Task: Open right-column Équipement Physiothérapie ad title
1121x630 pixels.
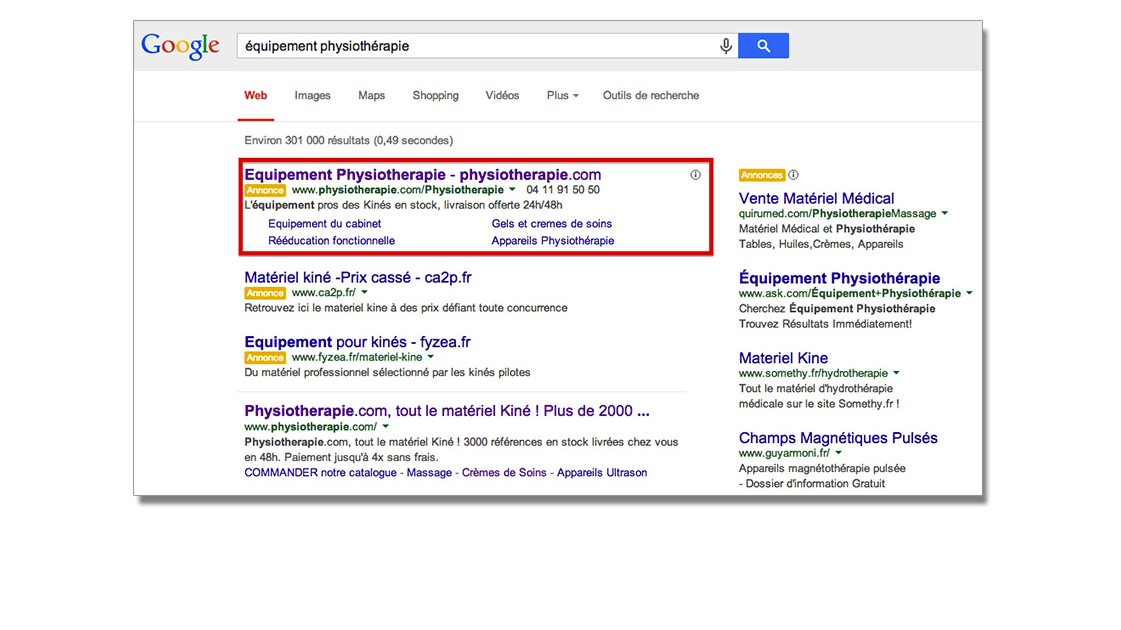Action: (x=839, y=278)
